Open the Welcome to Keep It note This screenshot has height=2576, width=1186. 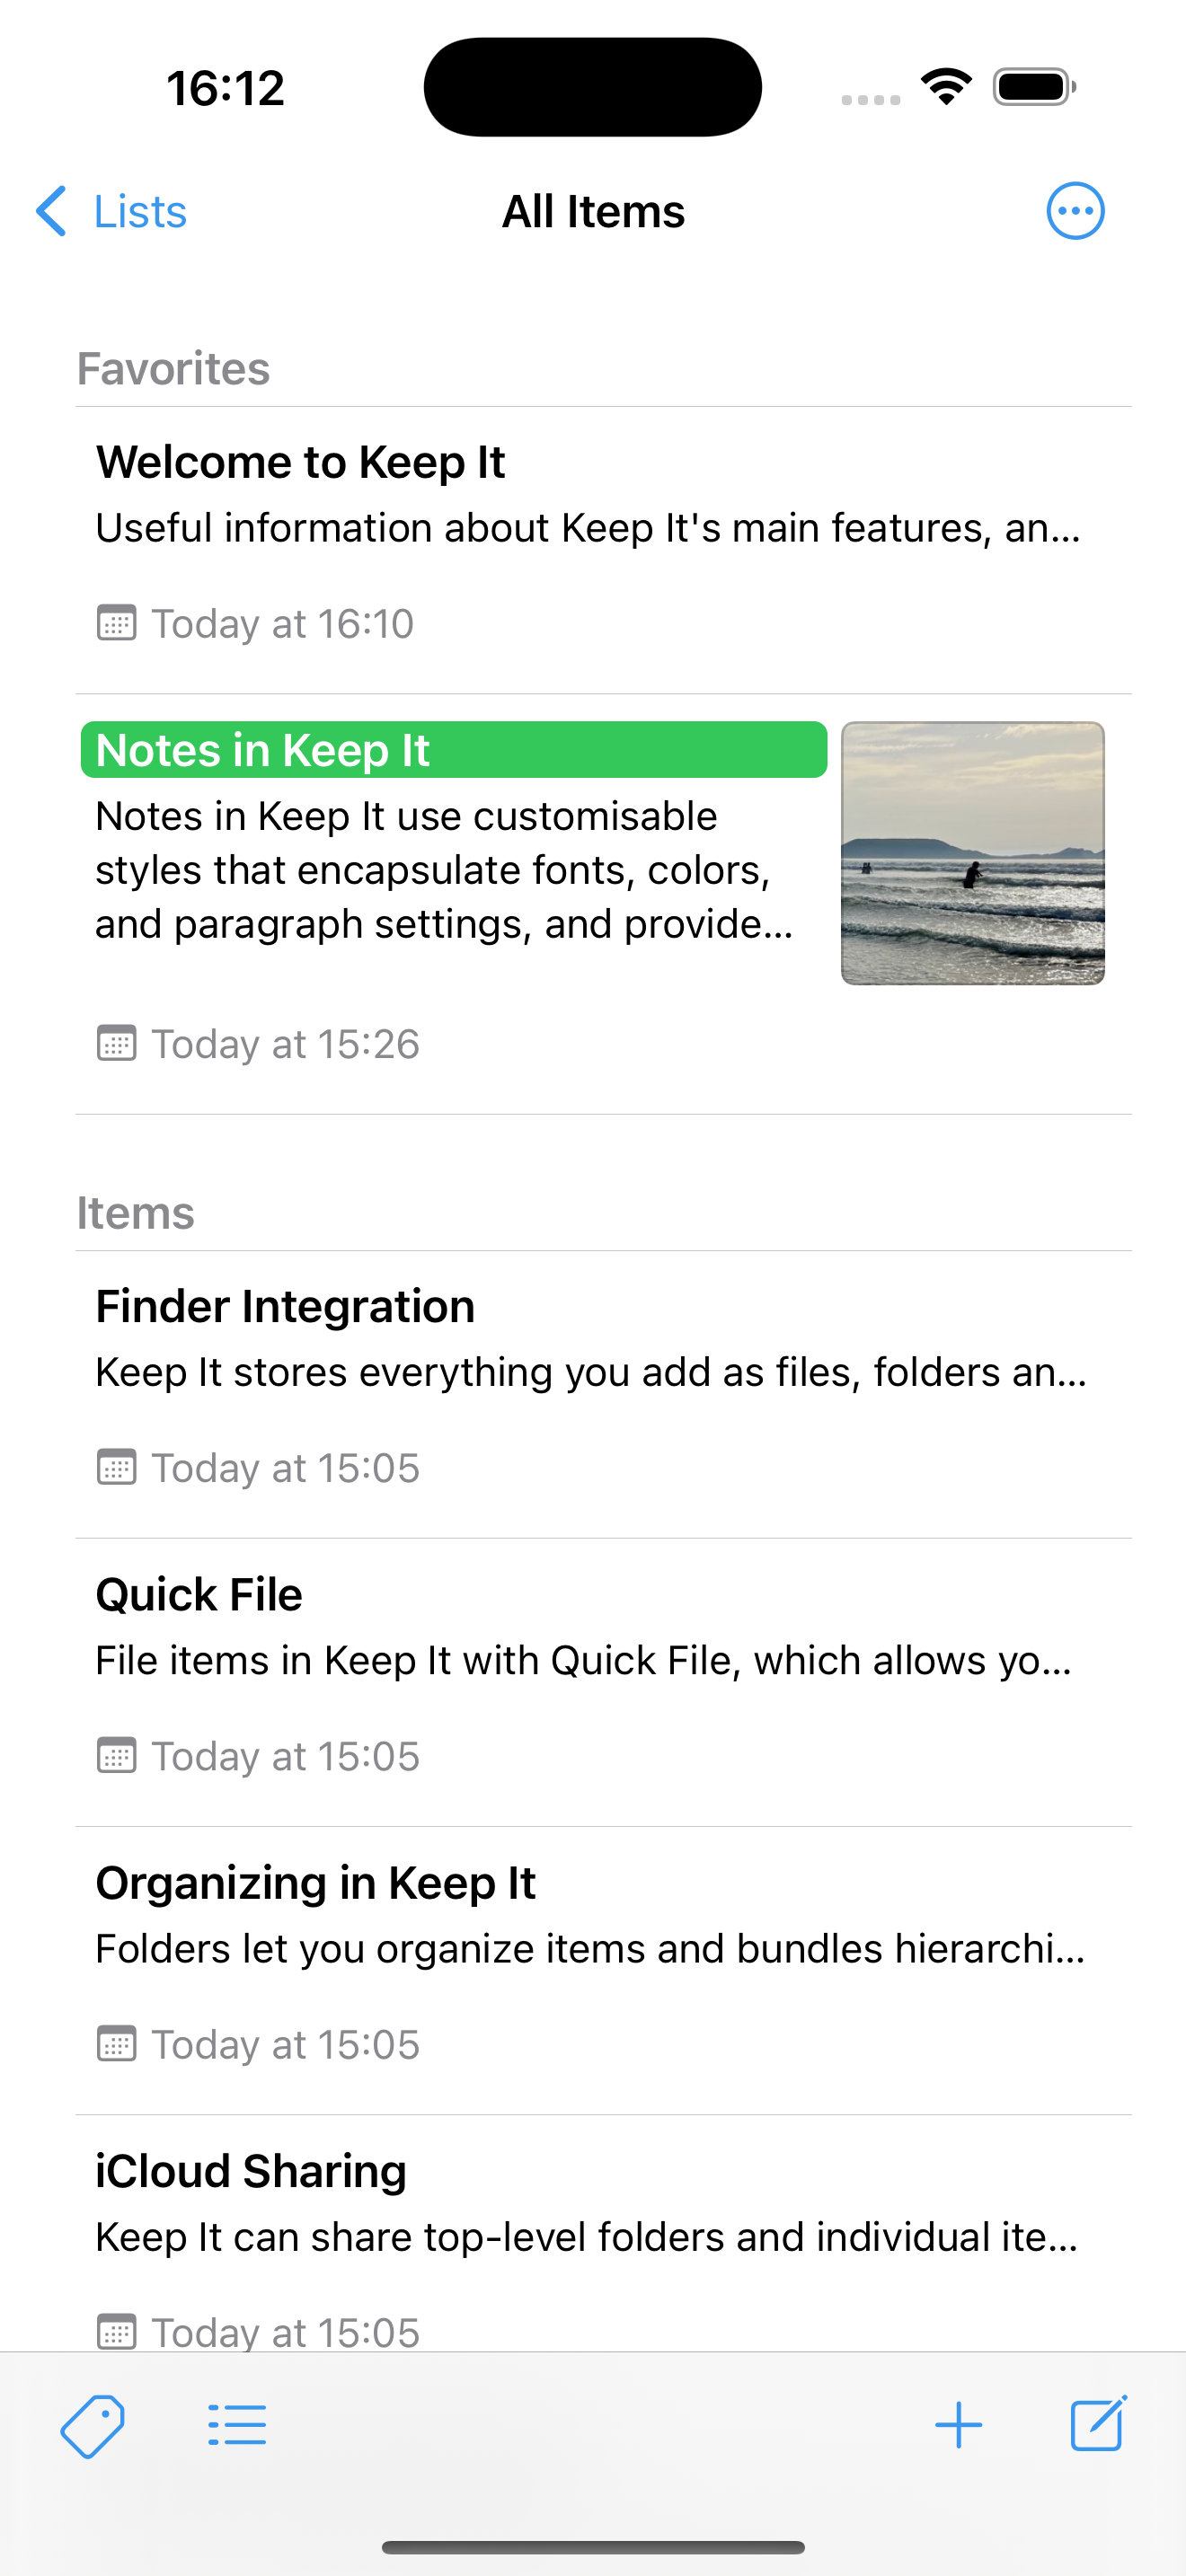point(603,549)
